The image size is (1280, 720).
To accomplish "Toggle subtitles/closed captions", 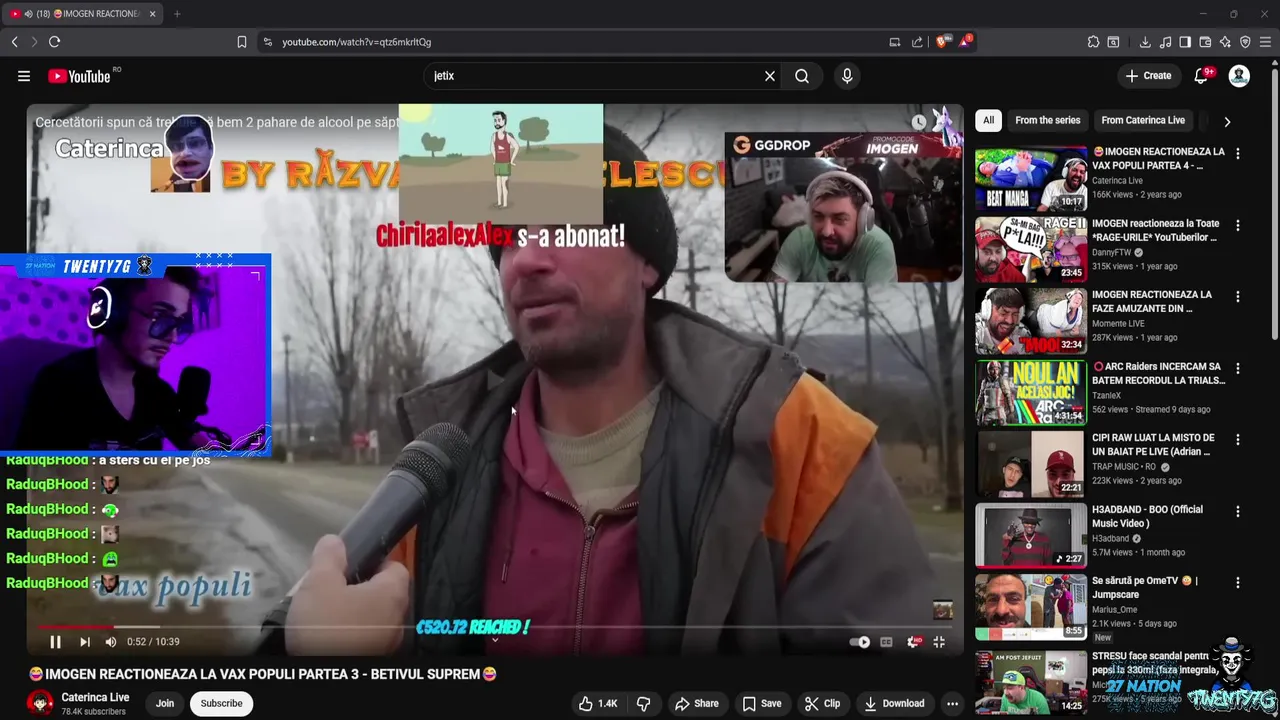I will (886, 642).
